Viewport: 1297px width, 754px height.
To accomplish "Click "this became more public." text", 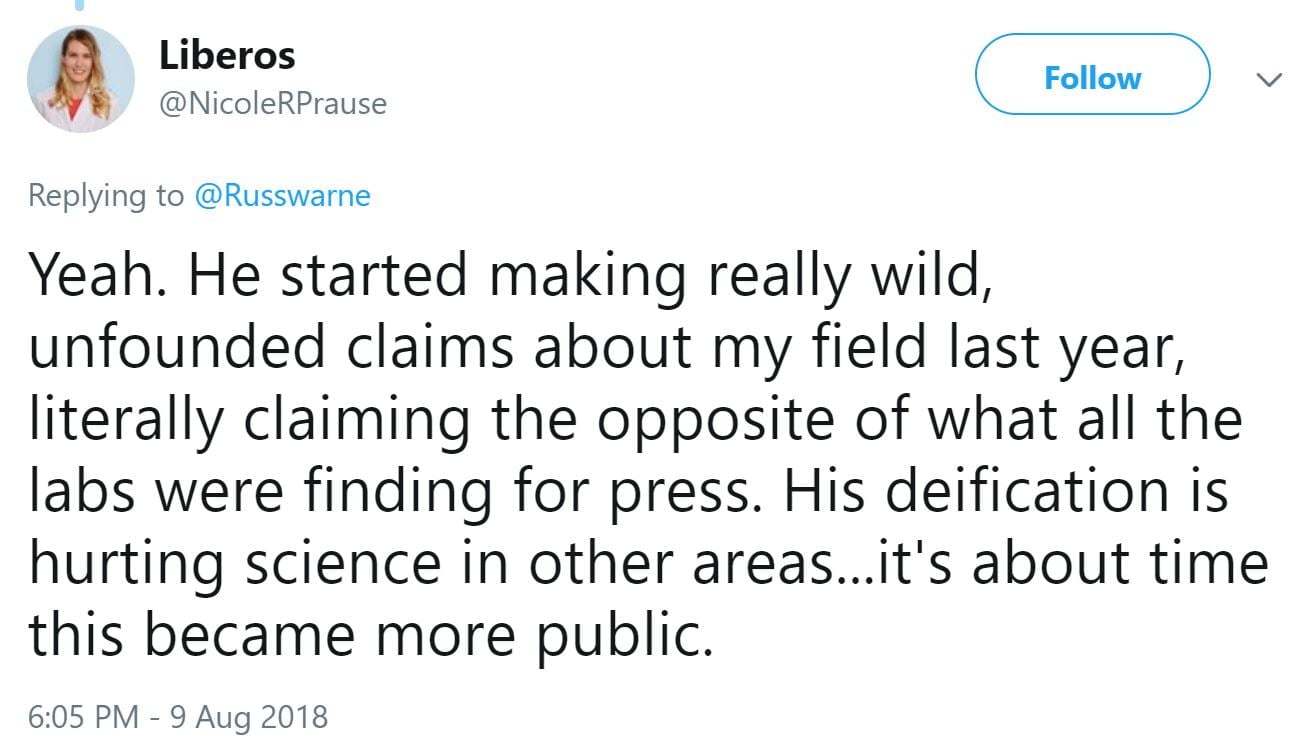I will coord(370,635).
